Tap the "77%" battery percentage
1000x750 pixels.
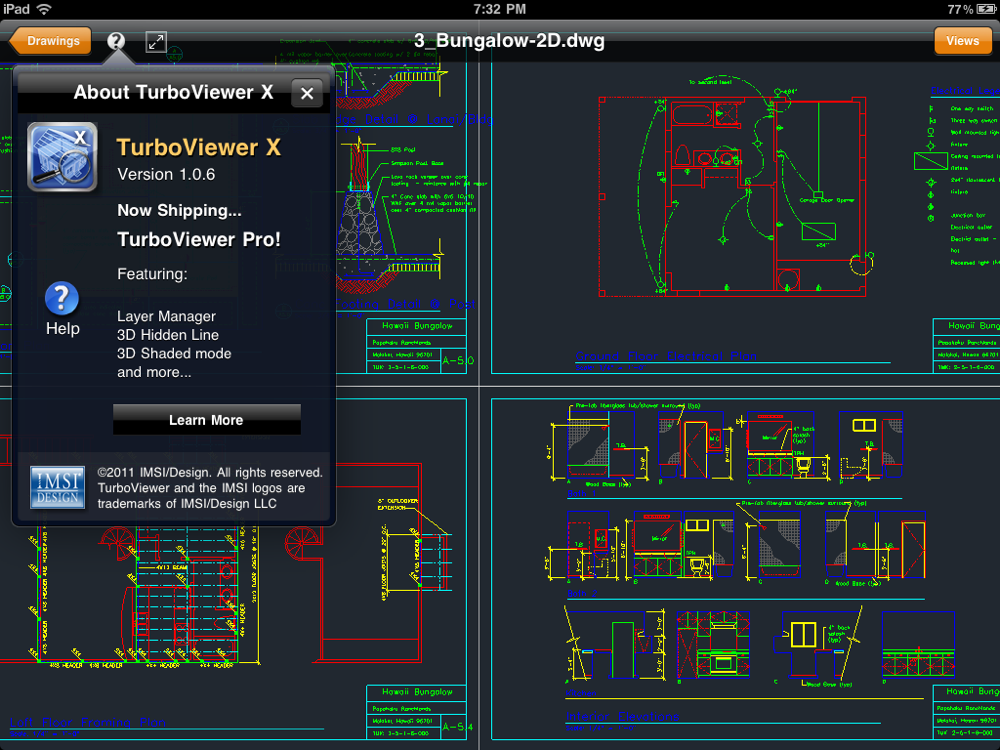pyautogui.click(x=960, y=9)
